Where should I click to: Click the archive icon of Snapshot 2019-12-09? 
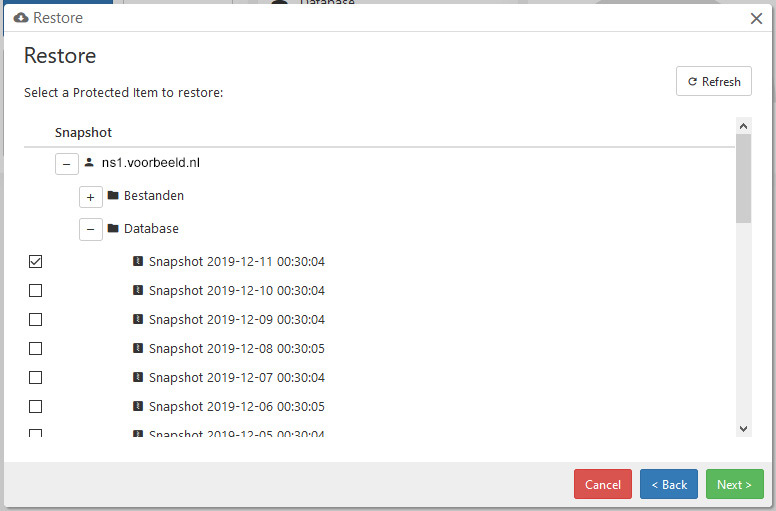[x=138, y=319]
